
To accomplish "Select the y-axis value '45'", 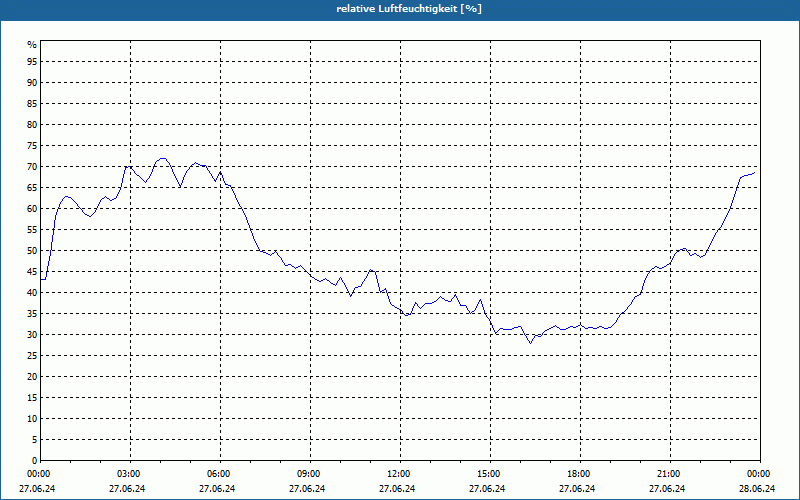I will [32, 272].
